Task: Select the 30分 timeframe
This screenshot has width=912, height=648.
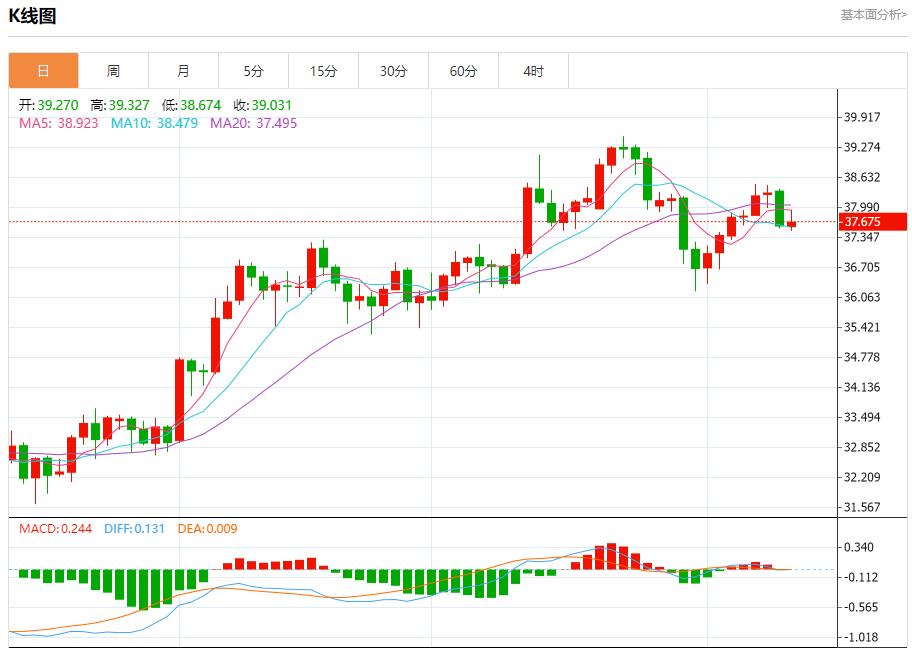Action: click(x=393, y=71)
